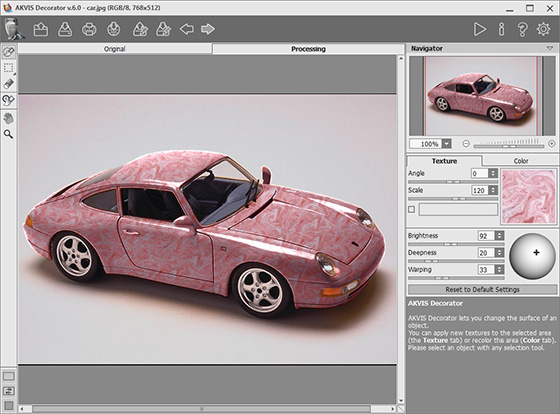Click the Redo right arrow icon
Image resolution: width=560 pixels, height=414 pixels.
tap(208, 29)
